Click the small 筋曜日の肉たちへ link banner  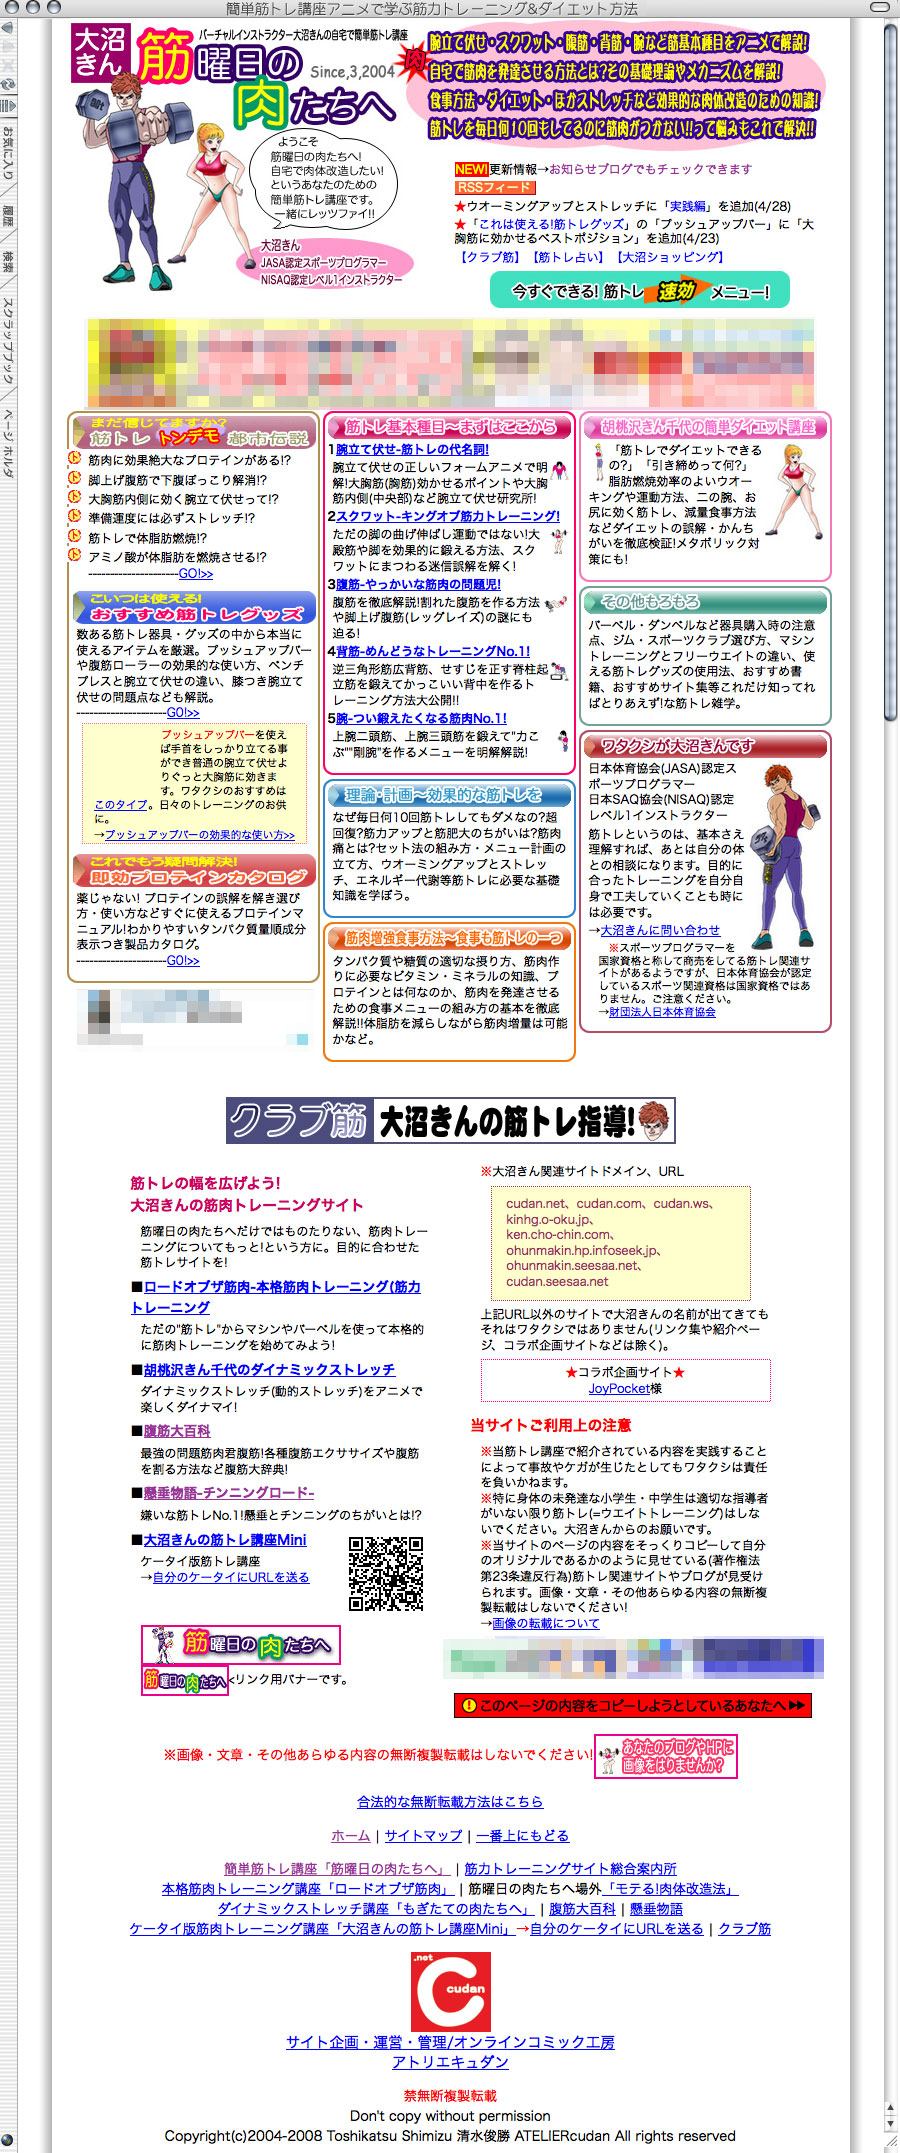(185, 1681)
